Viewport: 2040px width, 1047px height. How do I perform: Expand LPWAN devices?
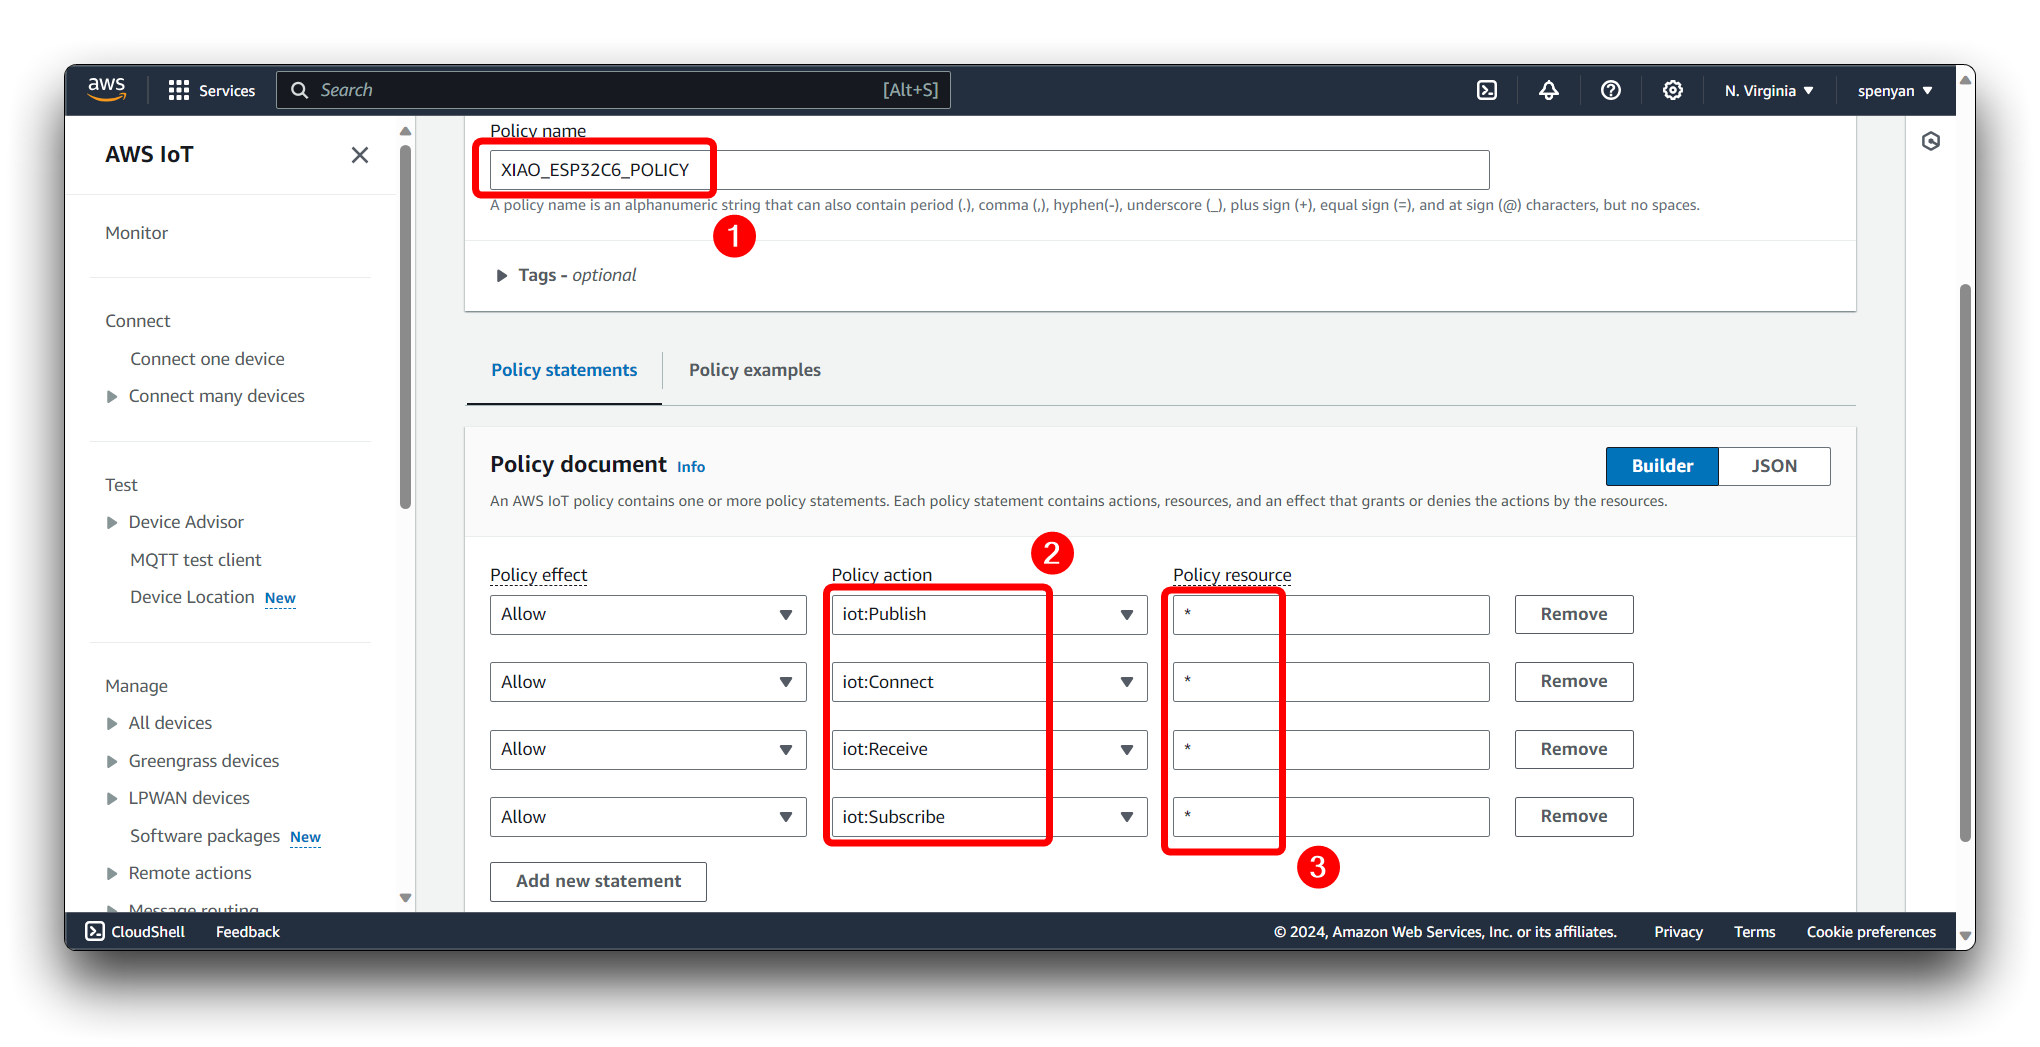pos(112,798)
